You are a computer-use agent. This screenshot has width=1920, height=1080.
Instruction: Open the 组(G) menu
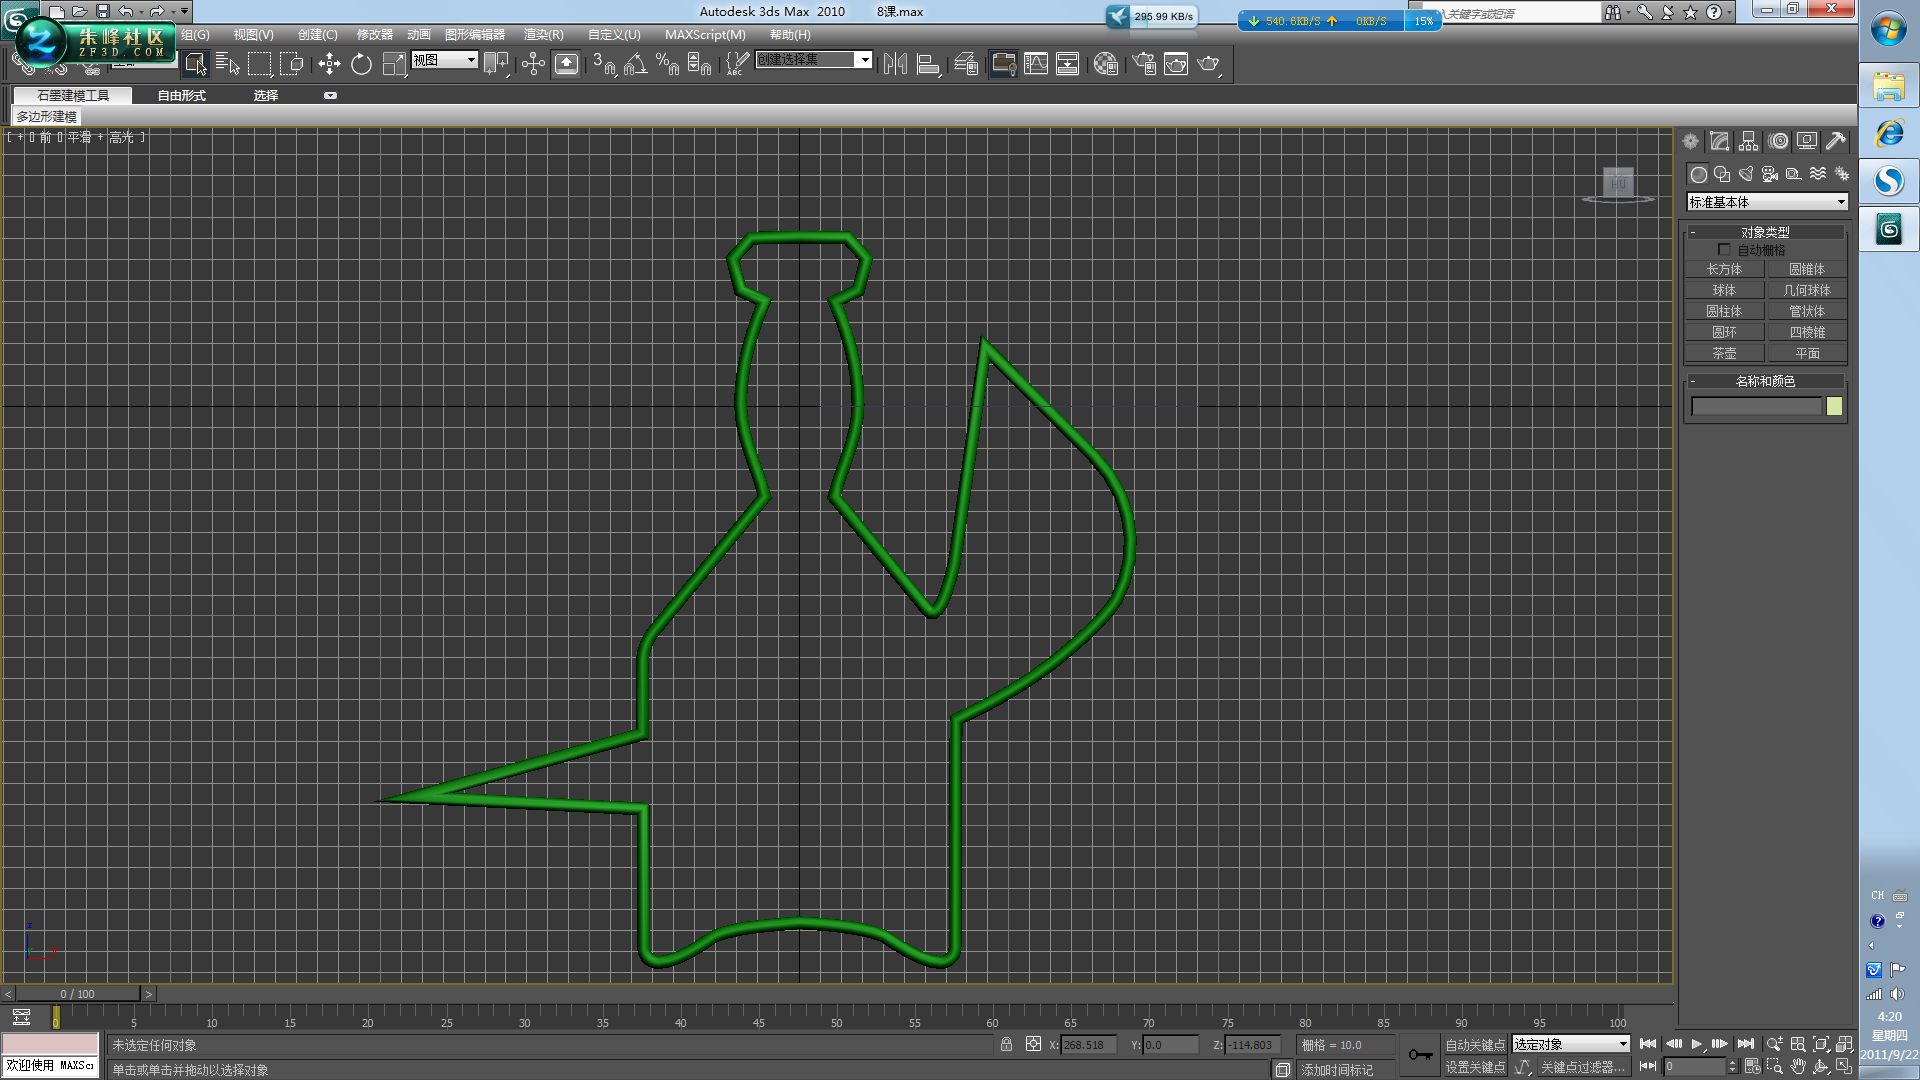click(x=195, y=34)
